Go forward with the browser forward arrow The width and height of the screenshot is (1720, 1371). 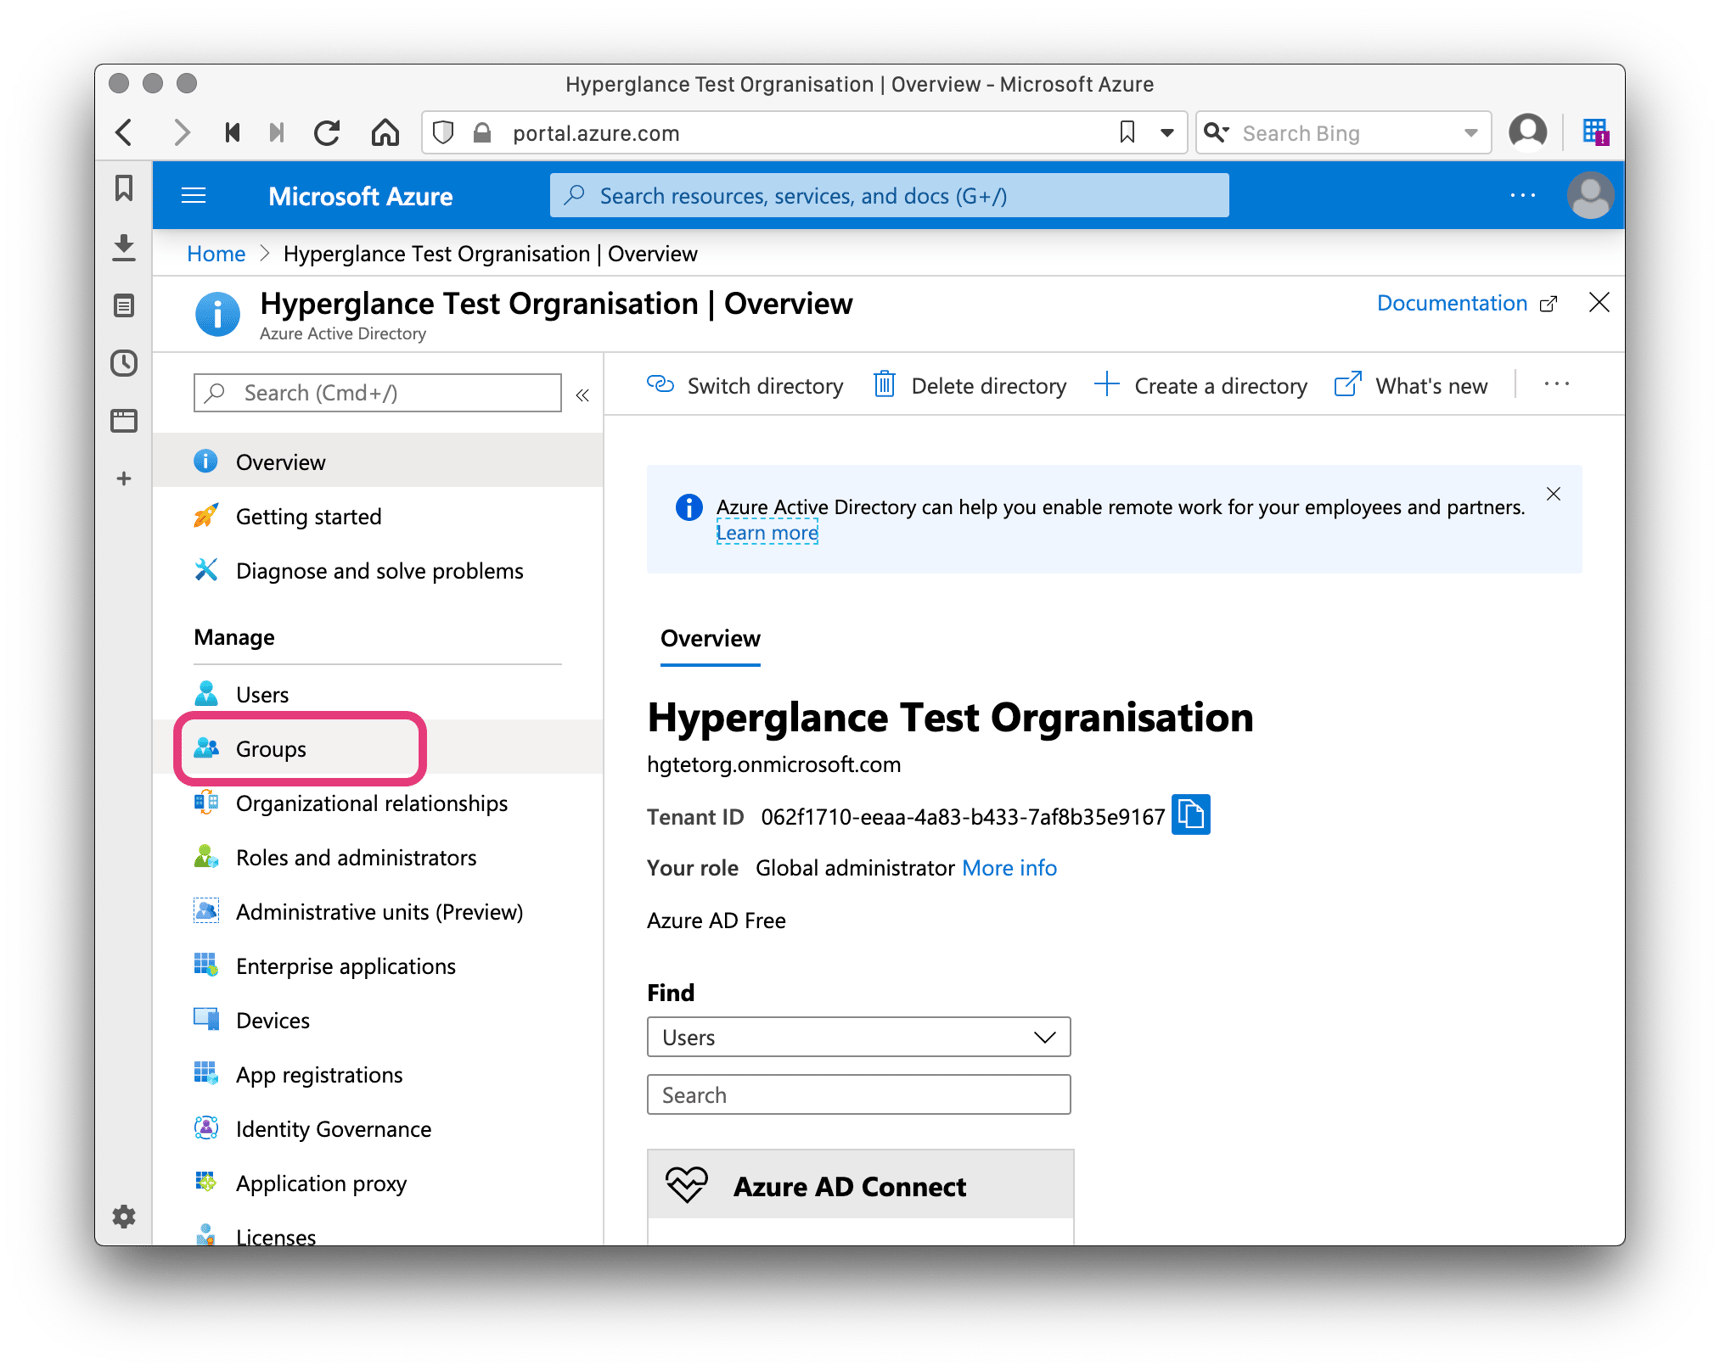(181, 133)
